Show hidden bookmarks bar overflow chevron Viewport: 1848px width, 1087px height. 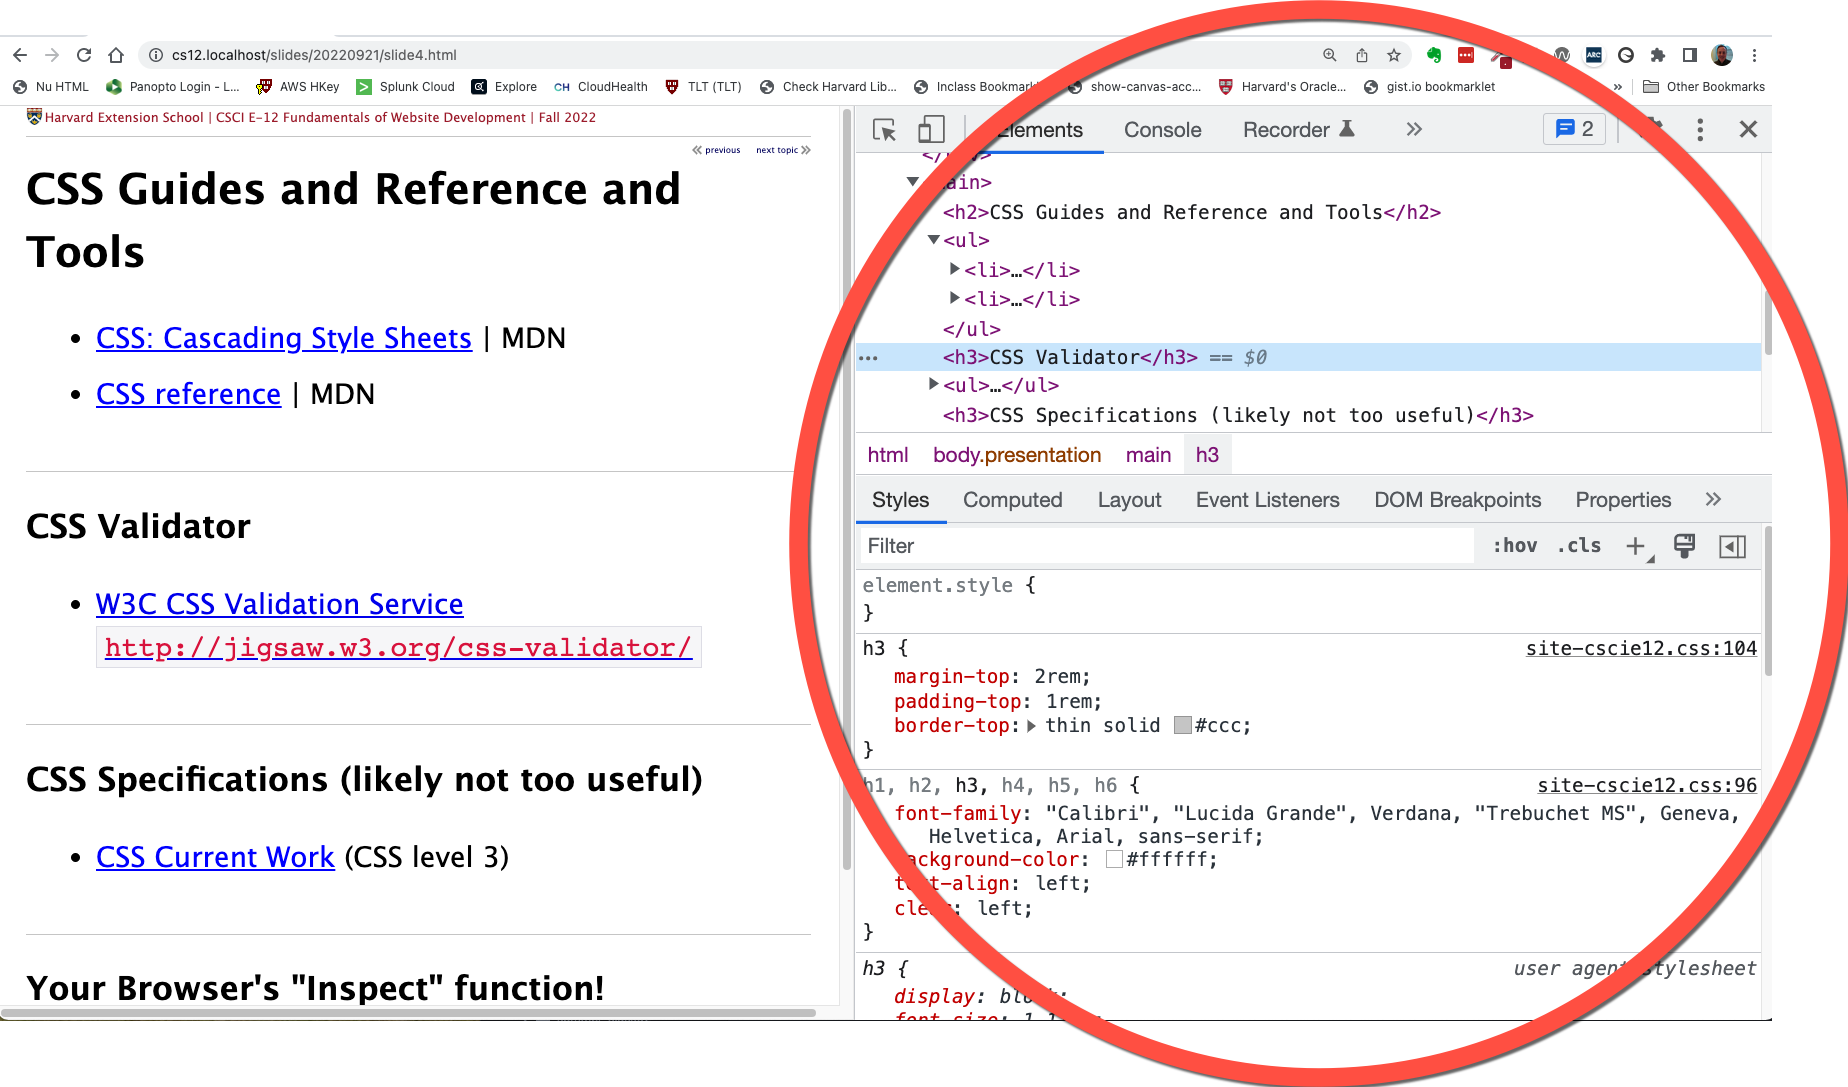pos(1618,87)
